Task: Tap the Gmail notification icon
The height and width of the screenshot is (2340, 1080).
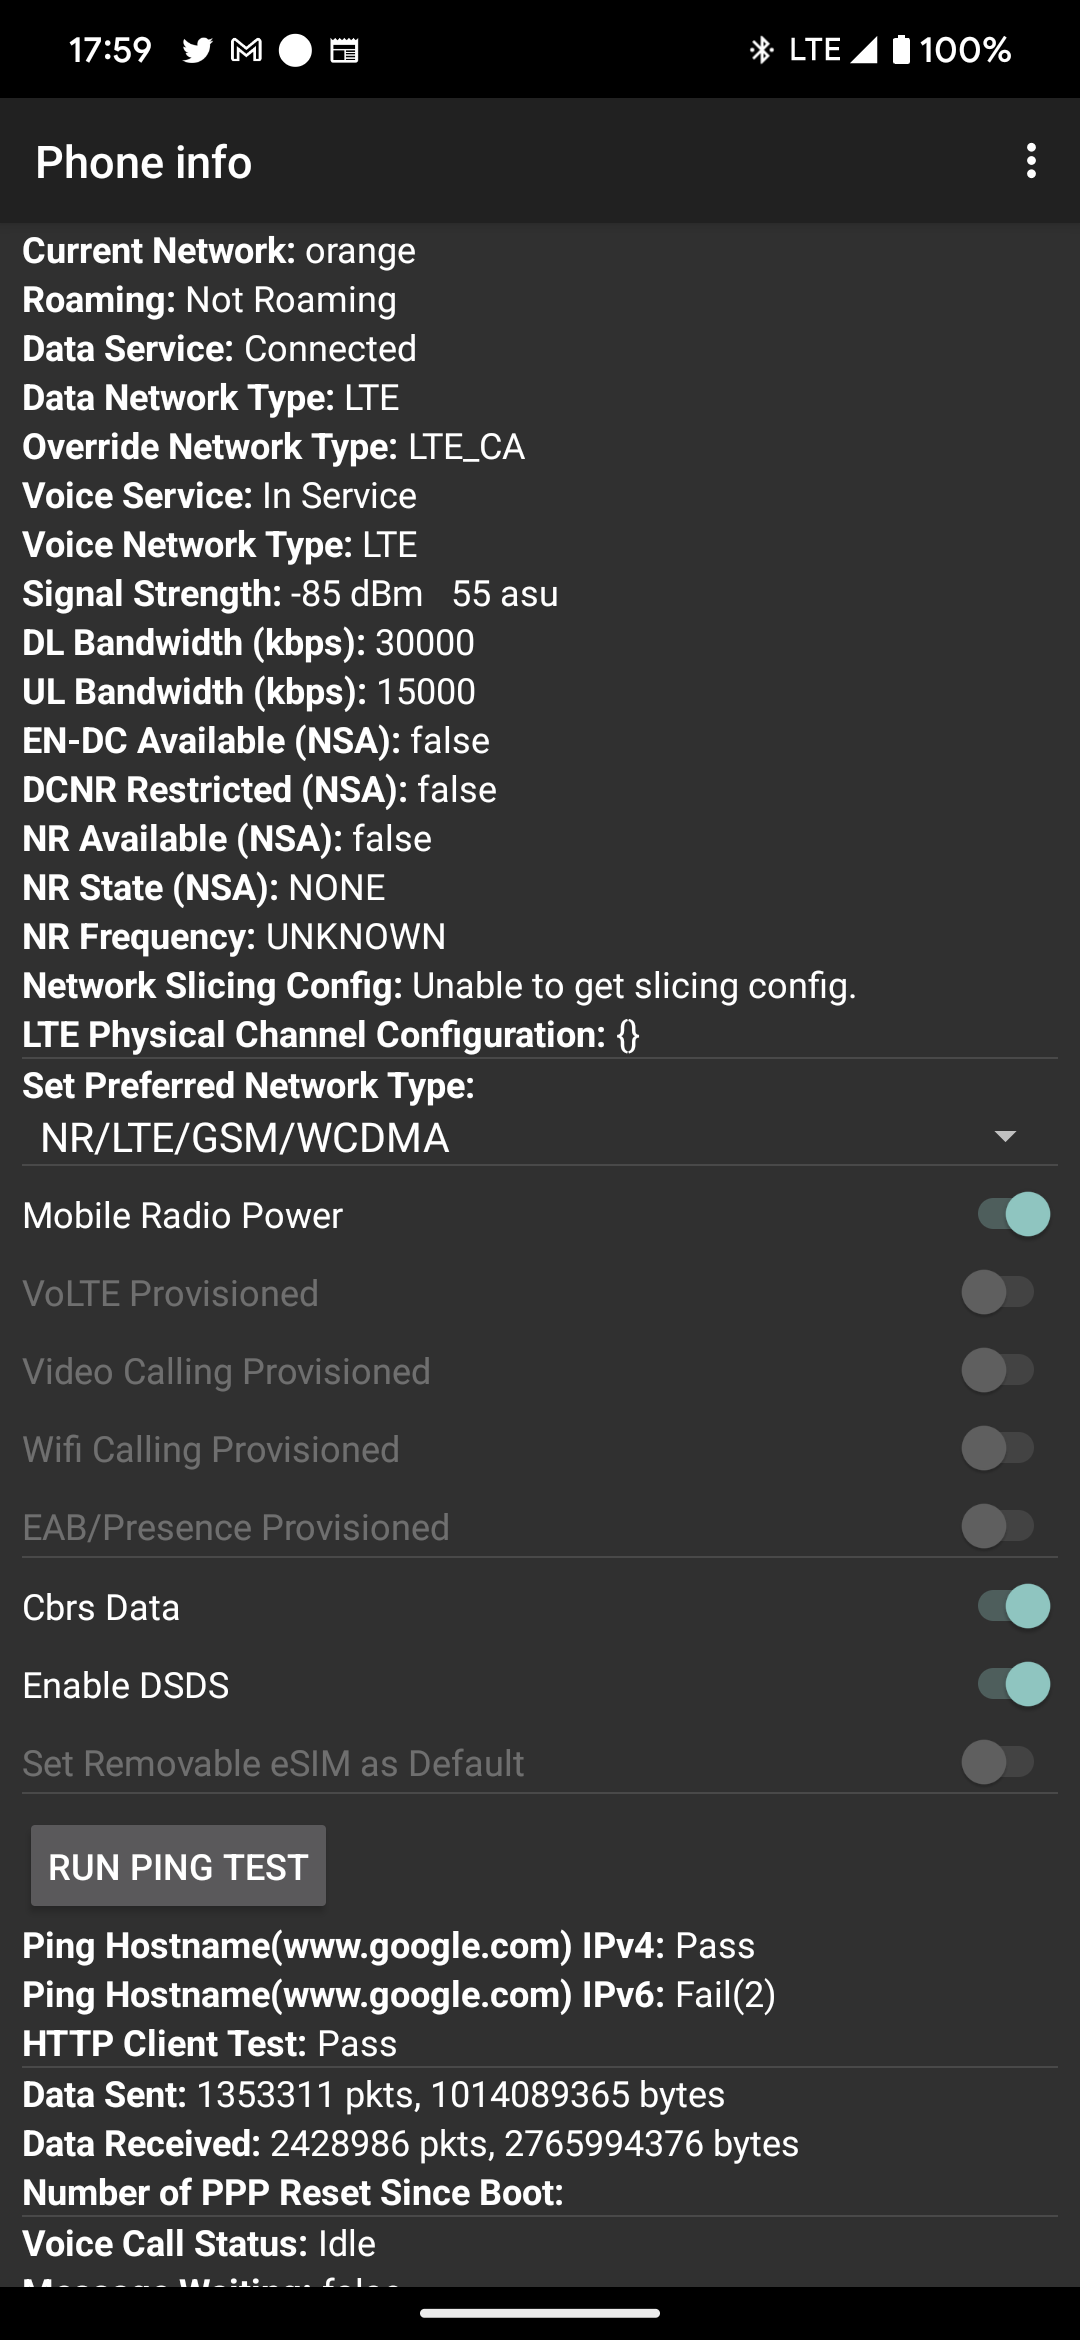Action: (246, 50)
